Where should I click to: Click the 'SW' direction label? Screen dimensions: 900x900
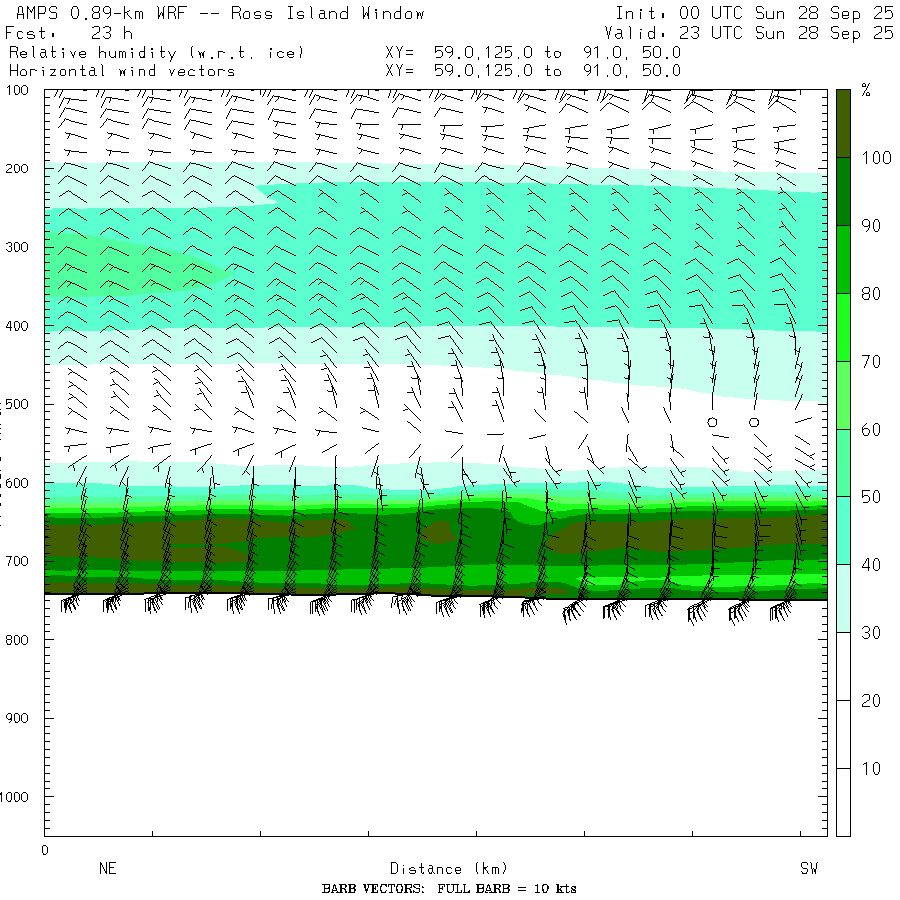click(x=809, y=868)
